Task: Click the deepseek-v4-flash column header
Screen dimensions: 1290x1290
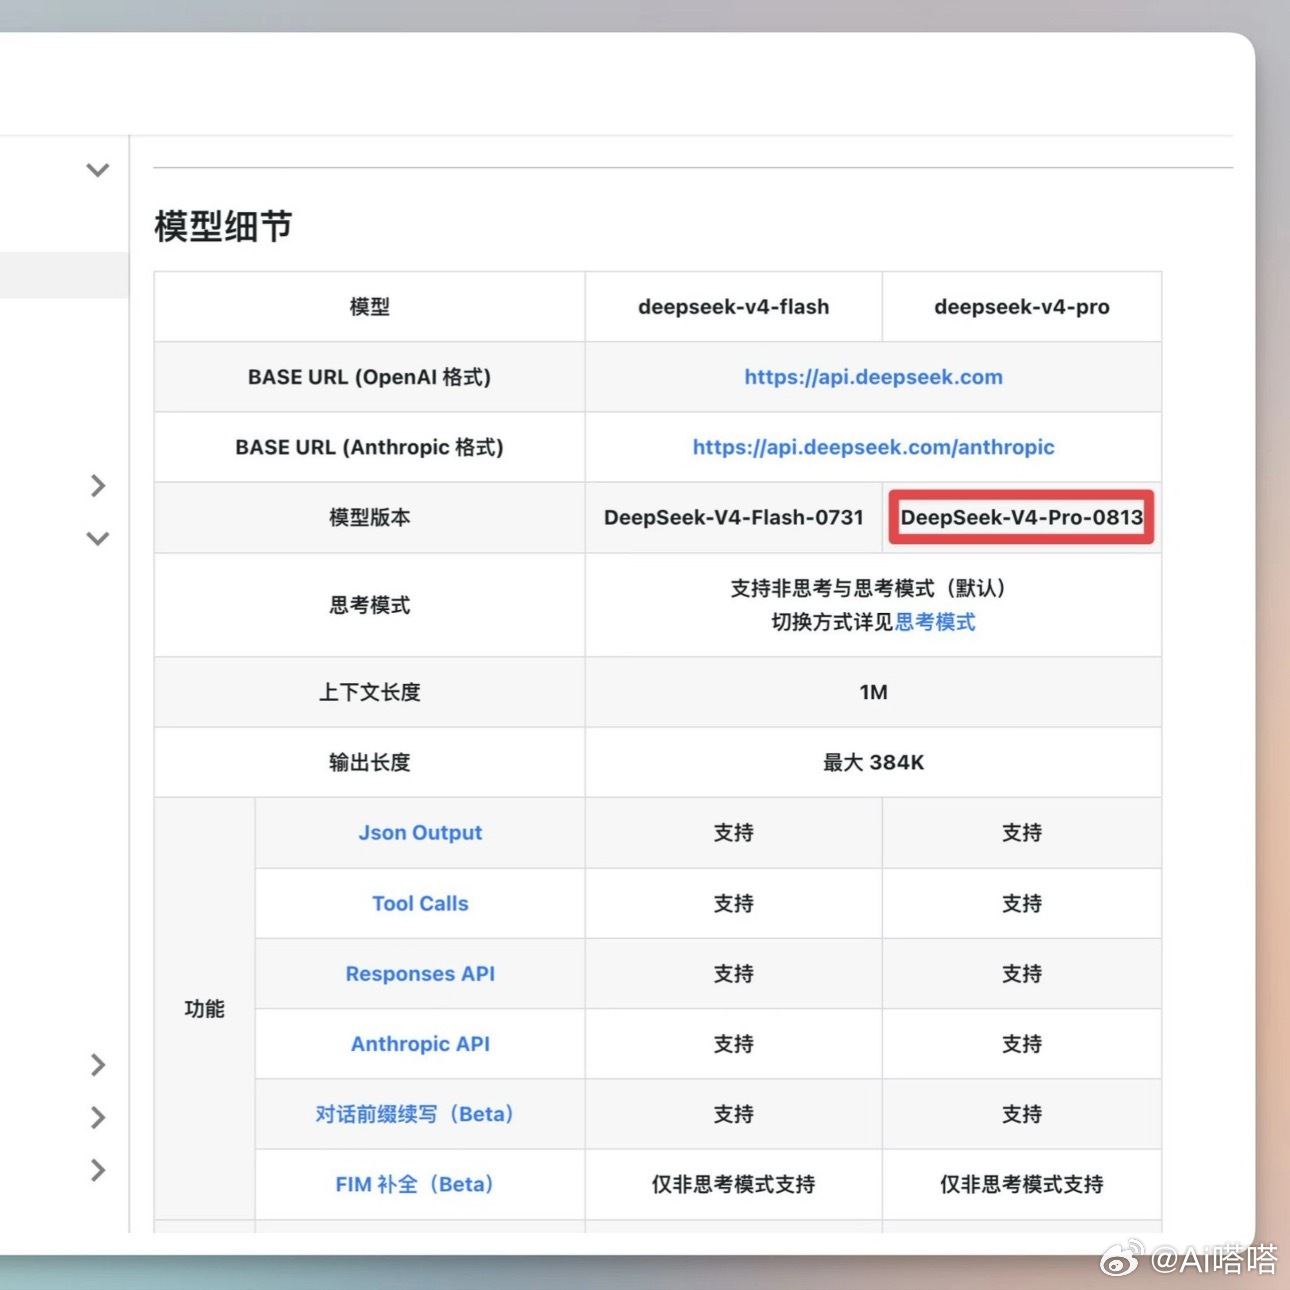Action: (733, 307)
